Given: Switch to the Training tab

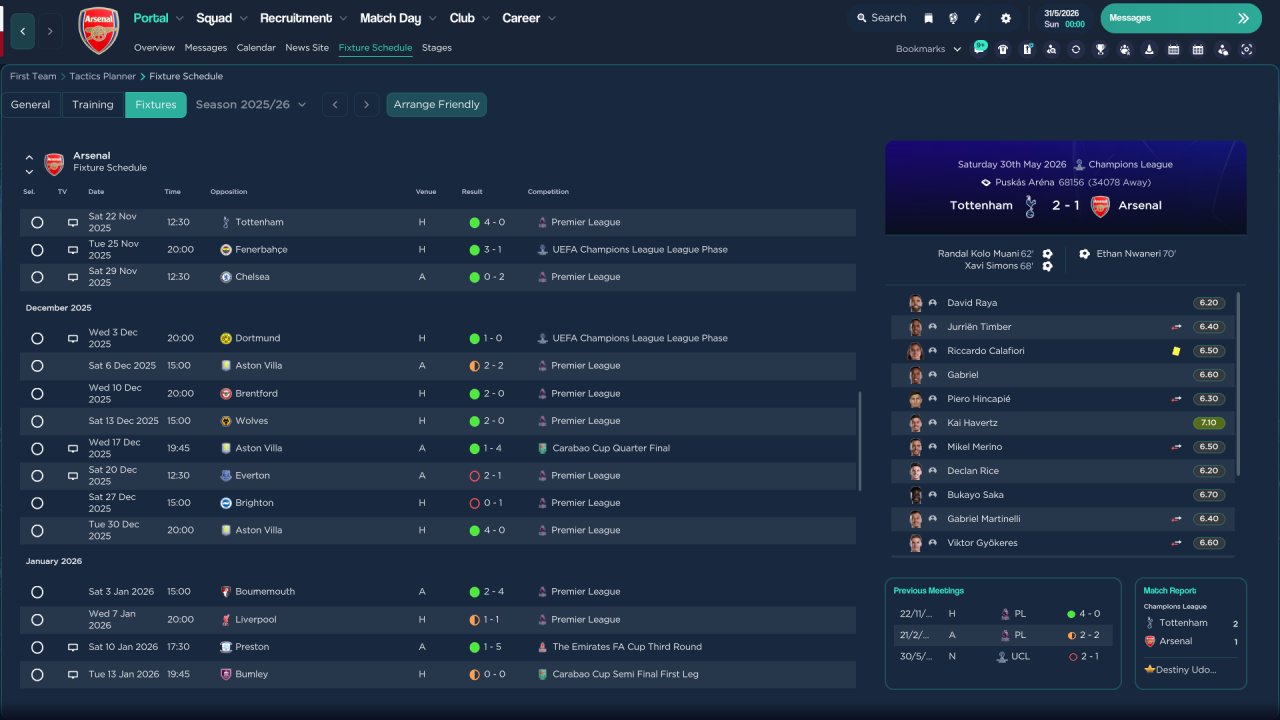Looking at the screenshot, I should (93, 105).
